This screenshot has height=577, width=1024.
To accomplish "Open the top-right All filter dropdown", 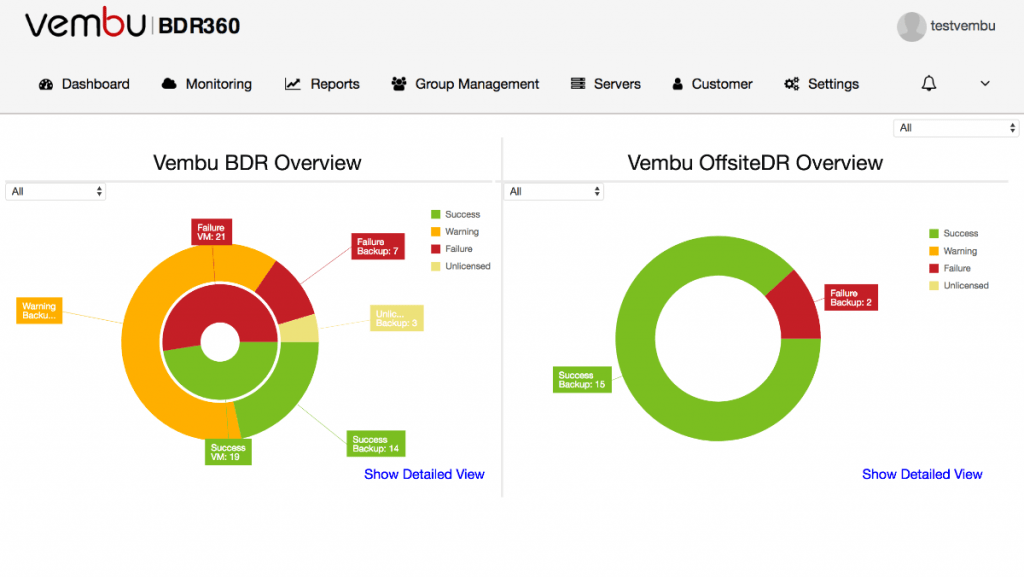I will point(956,128).
